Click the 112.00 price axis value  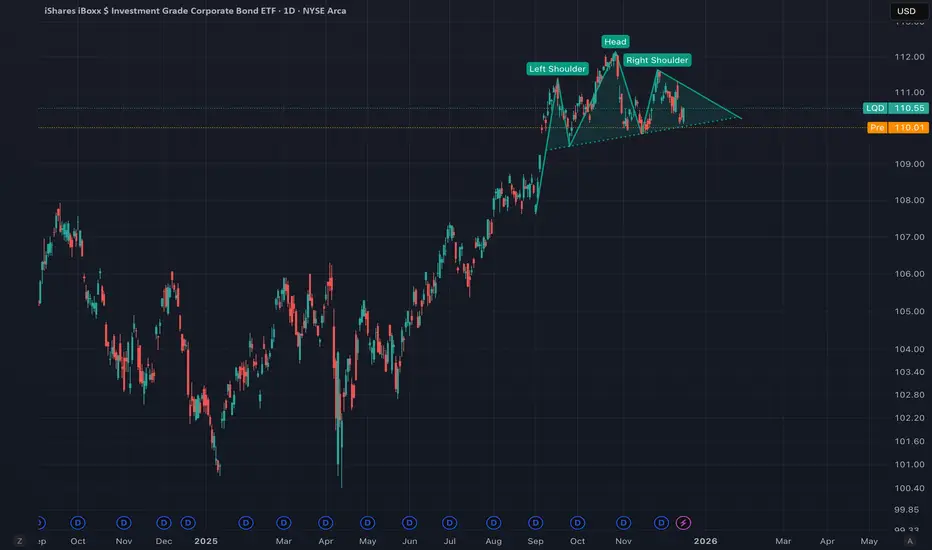click(x=910, y=57)
